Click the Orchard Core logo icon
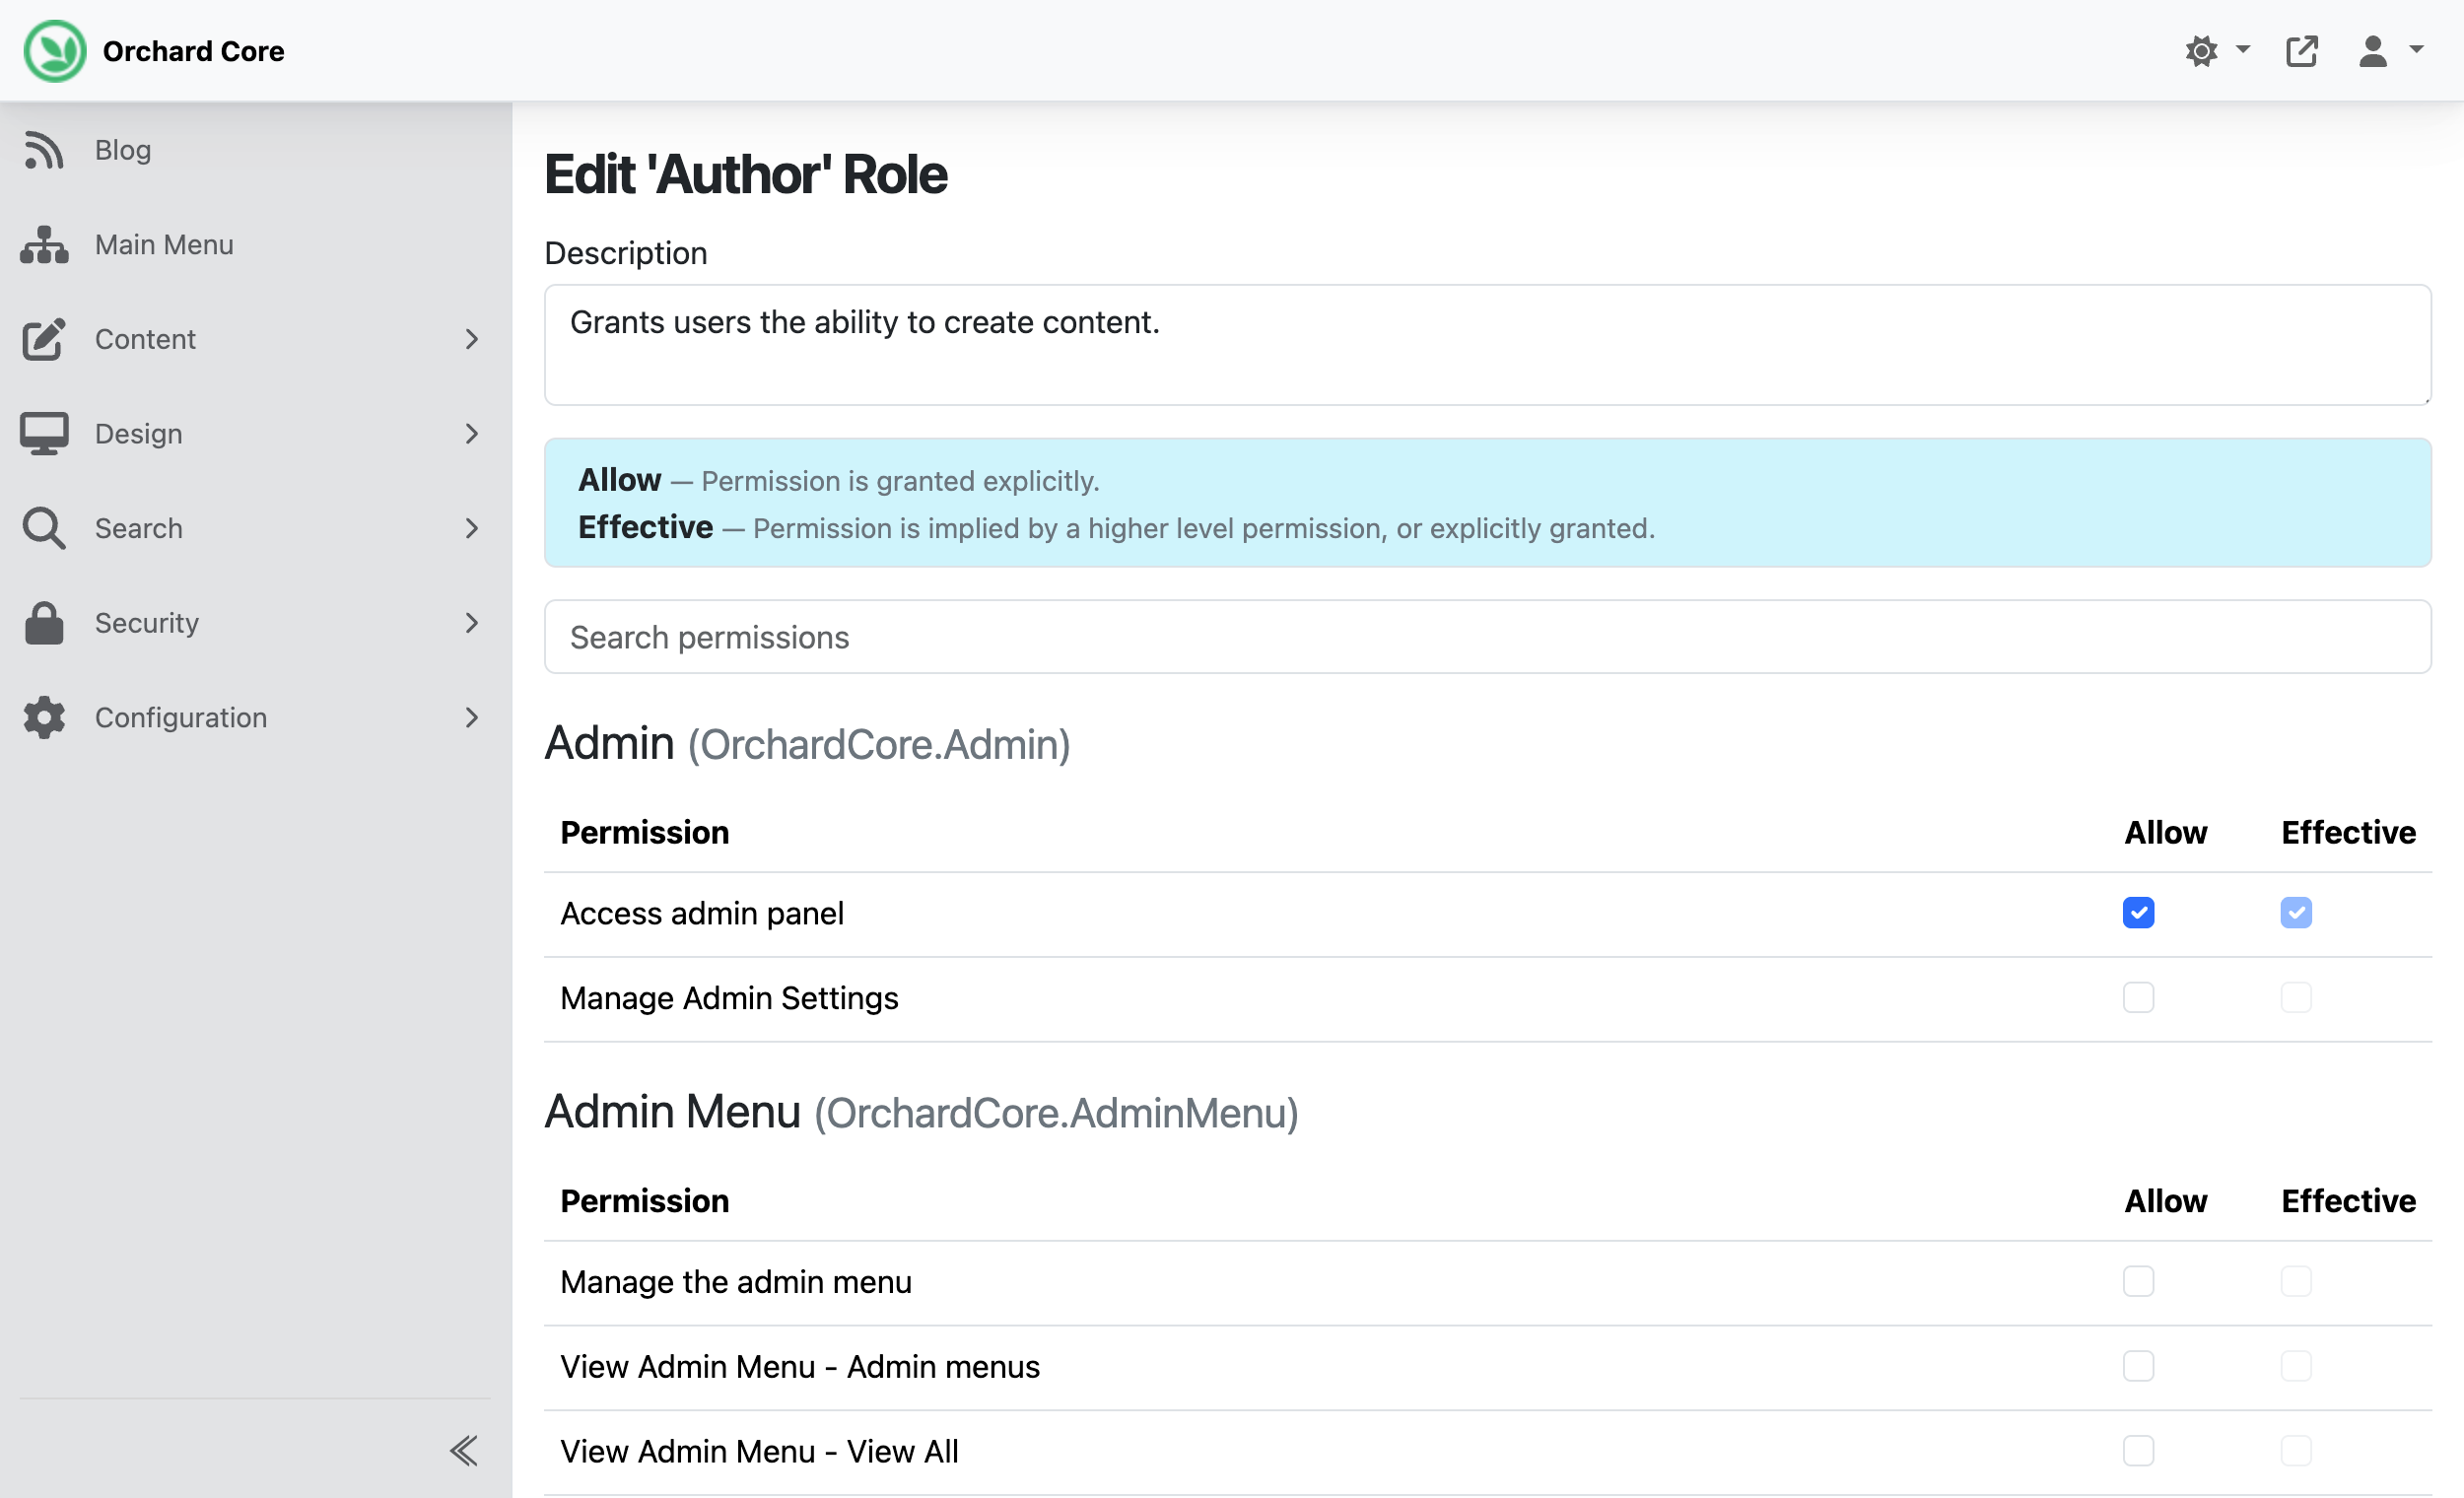The image size is (2464, 1498). [x=55, y=51]
